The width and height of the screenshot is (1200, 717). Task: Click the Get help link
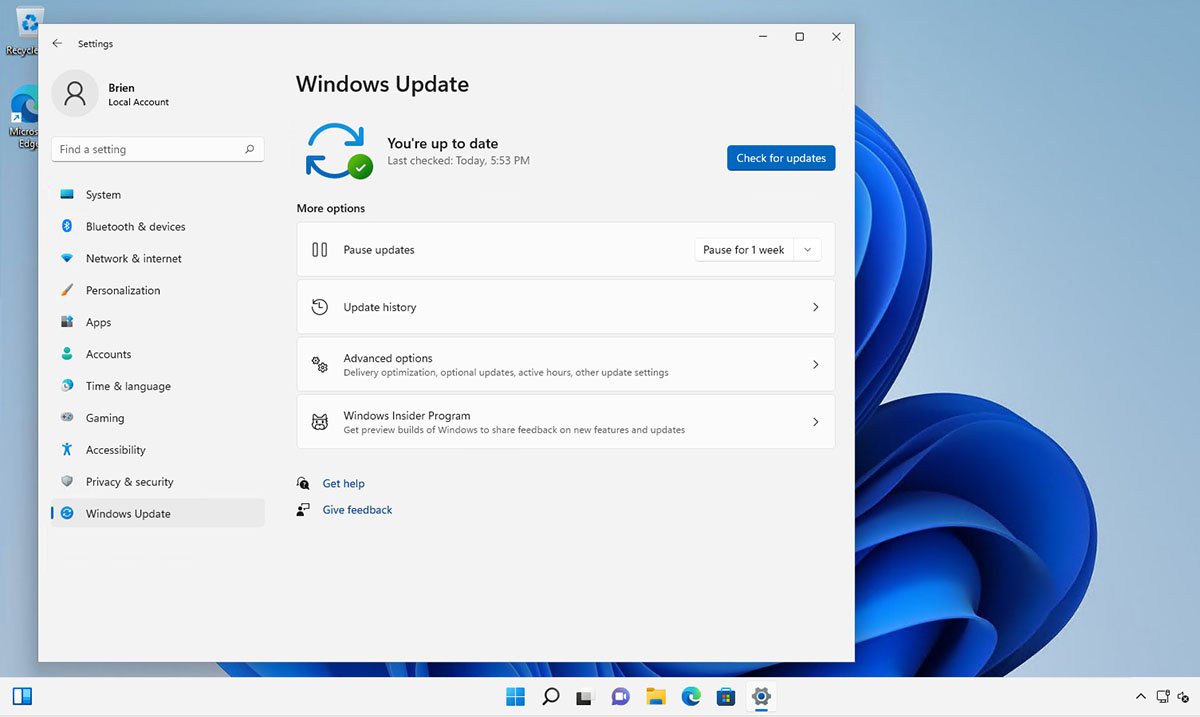coord(343,484)
